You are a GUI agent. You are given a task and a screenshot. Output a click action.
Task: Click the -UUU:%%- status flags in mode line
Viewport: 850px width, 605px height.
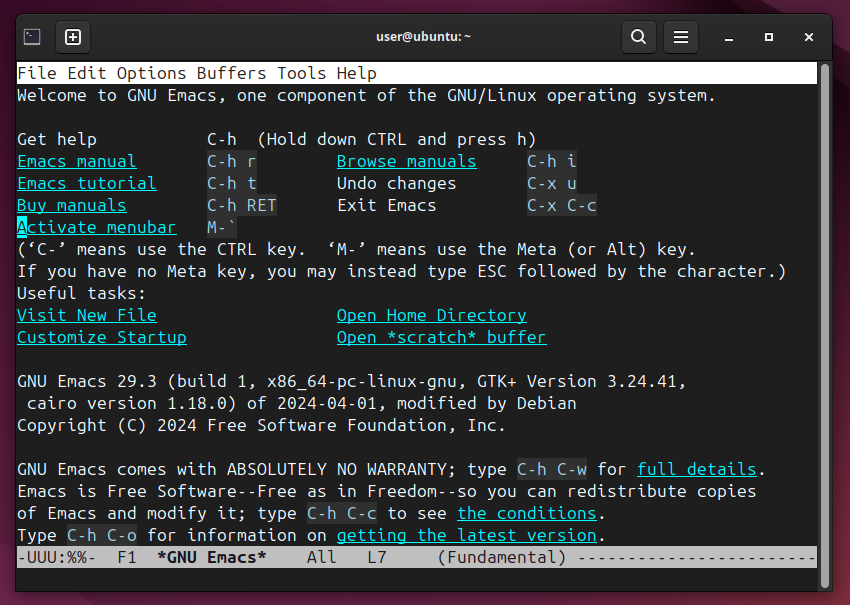(57, 557)
